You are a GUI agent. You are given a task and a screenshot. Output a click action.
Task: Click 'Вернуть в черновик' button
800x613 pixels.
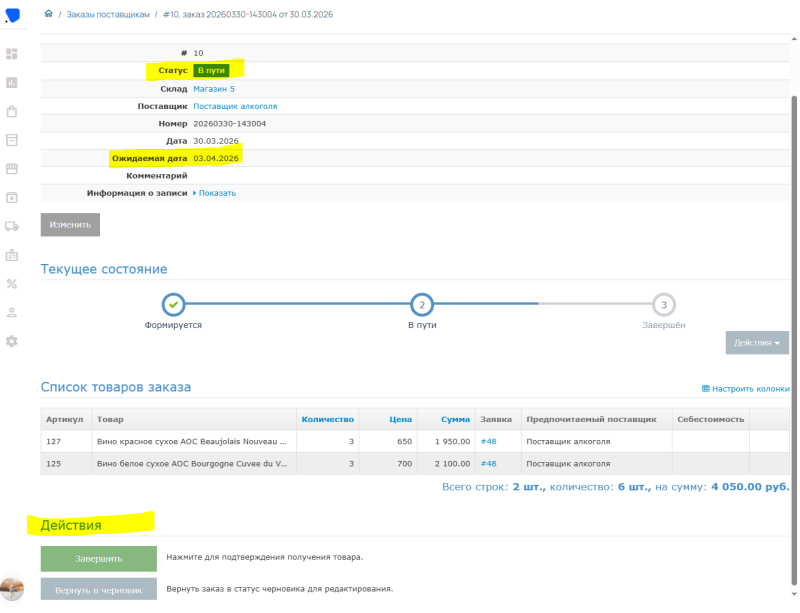[x=99, y=590]
